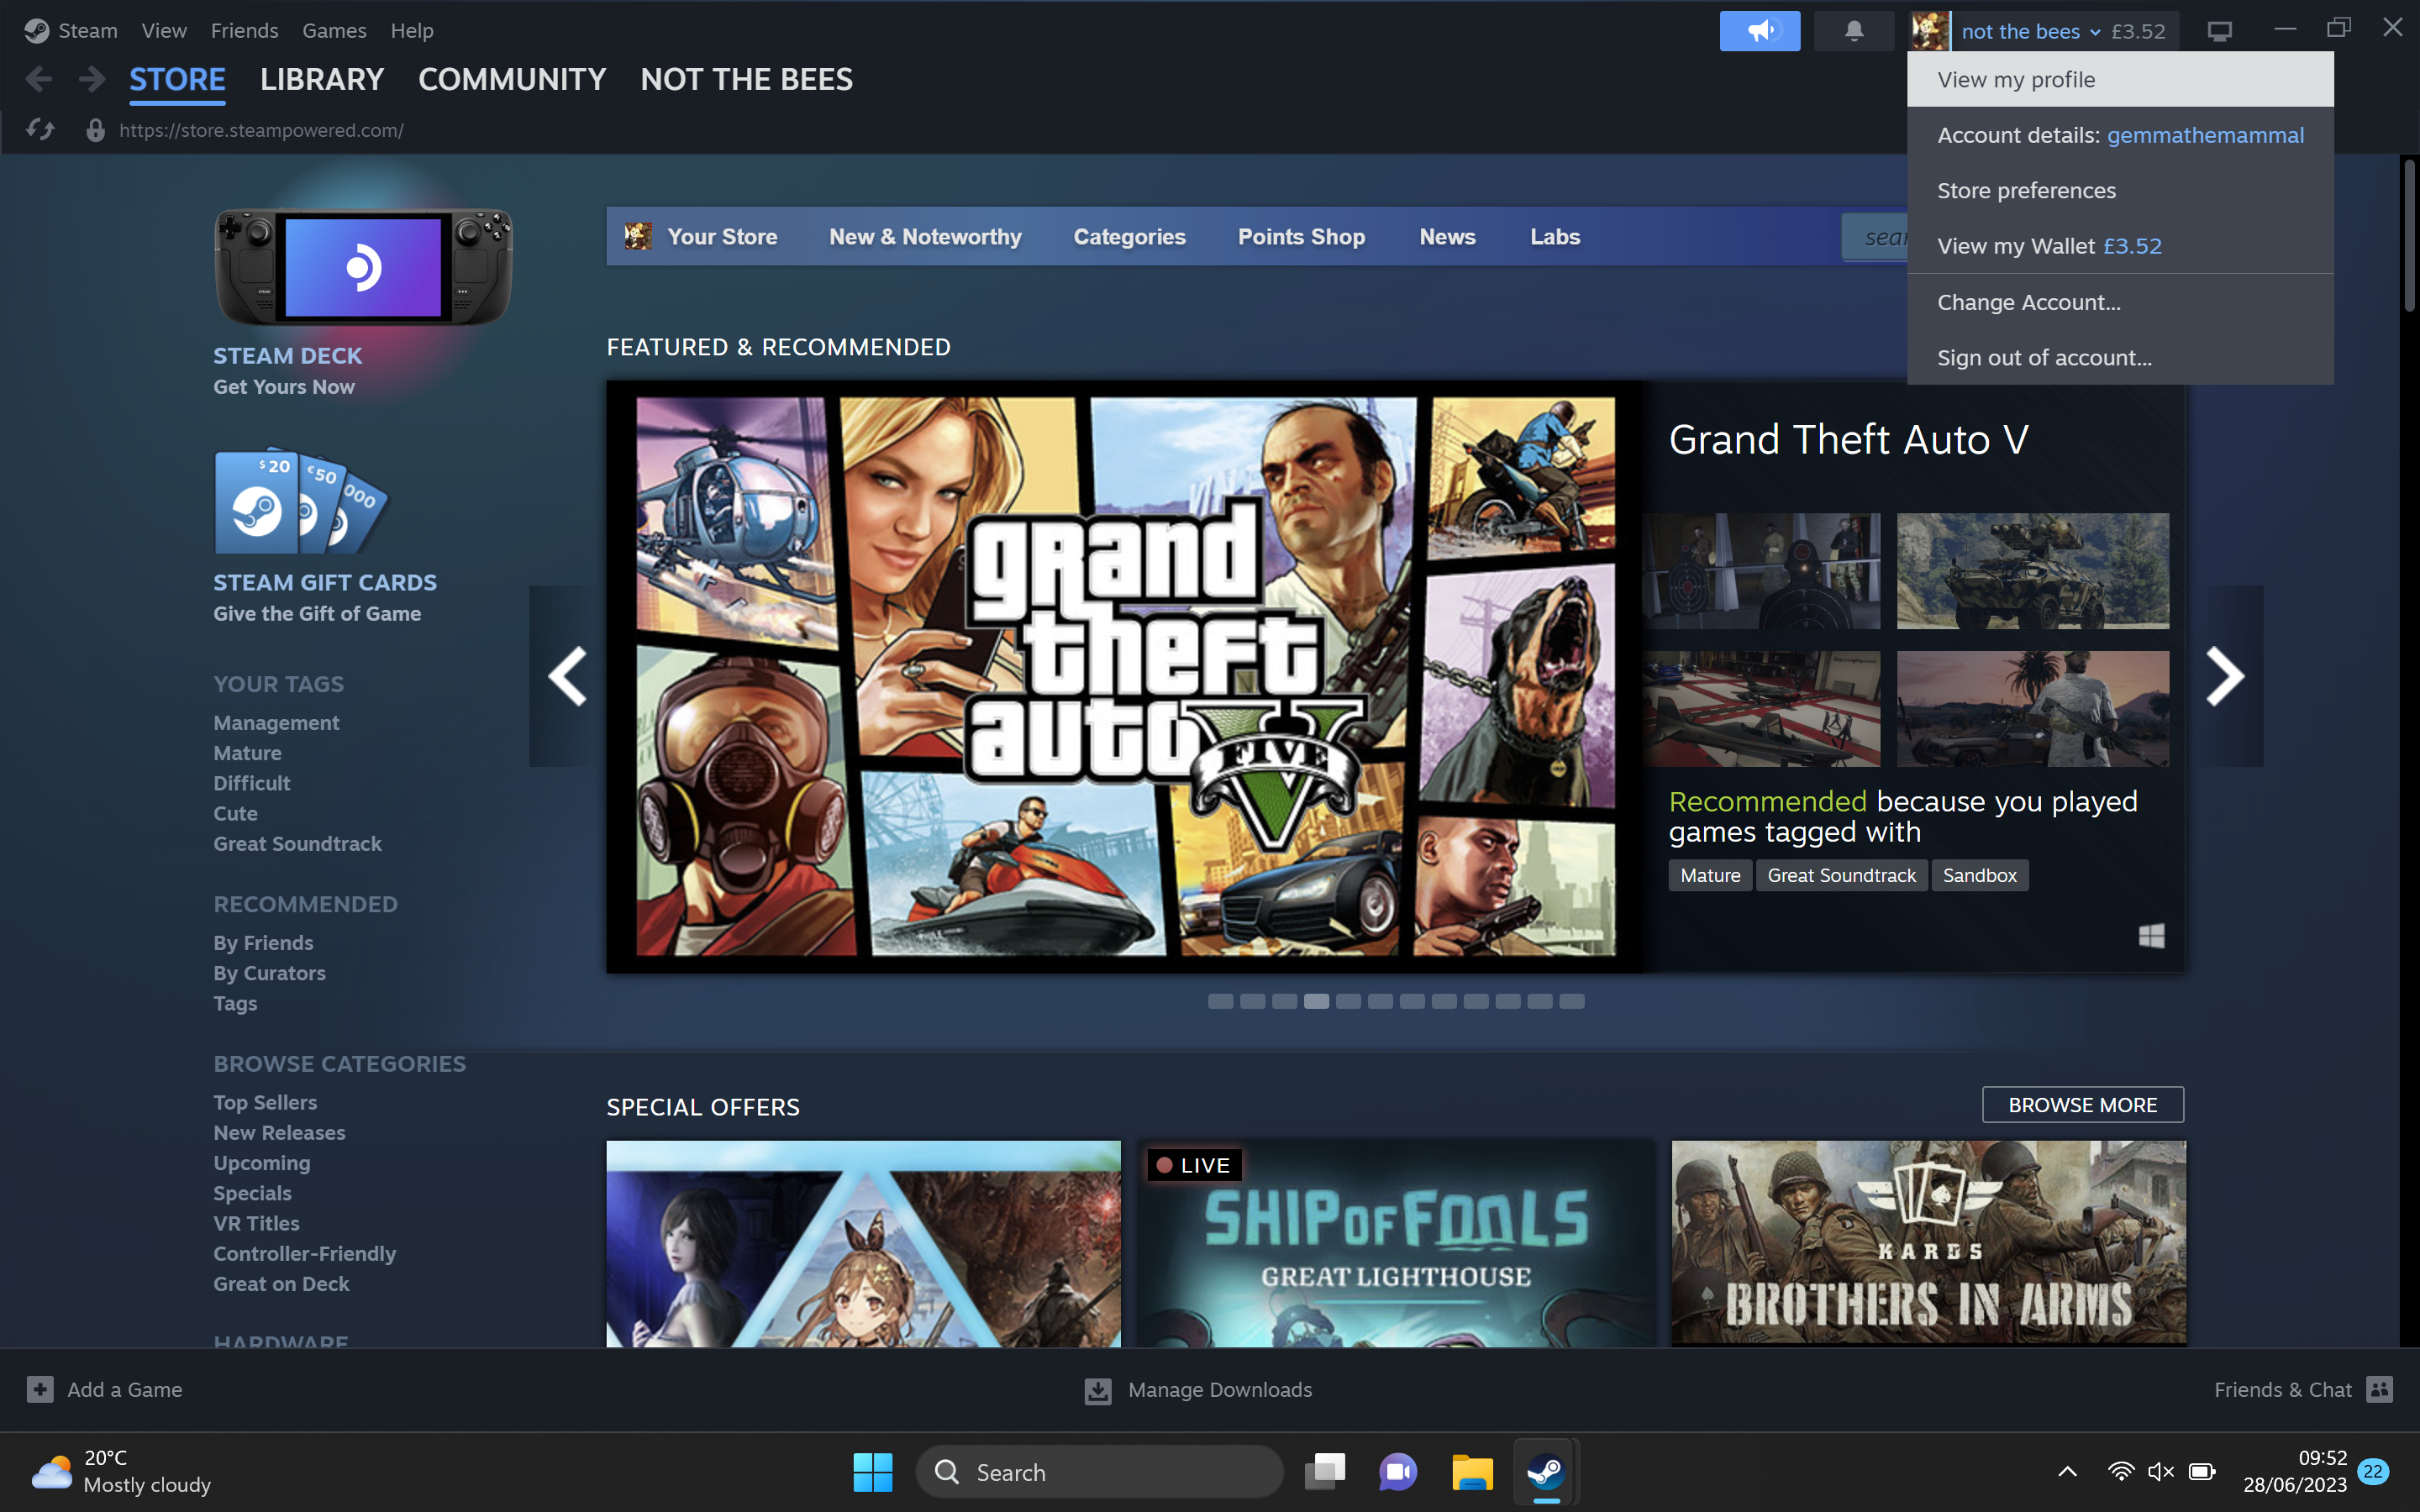Choose Sign out of account...

point(2120,357)
